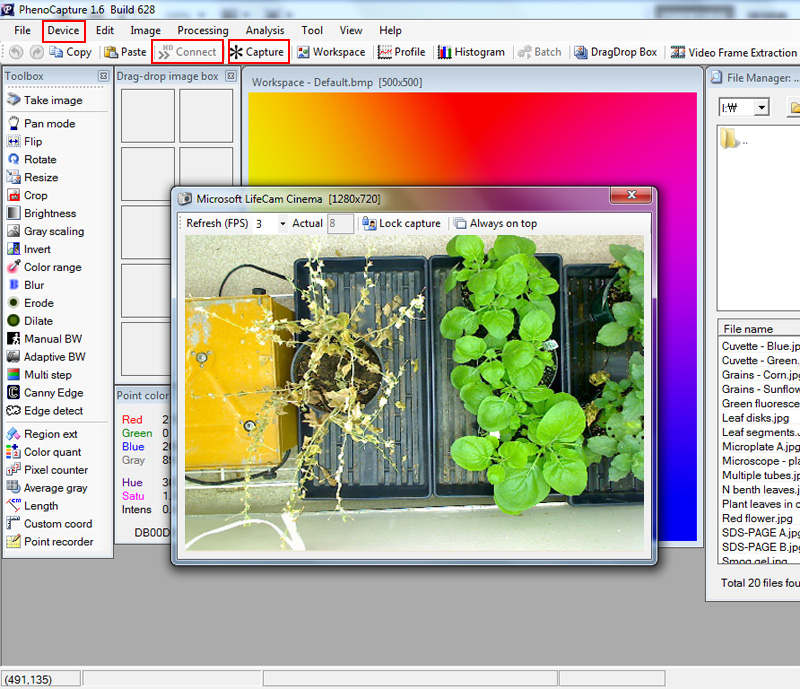Open the Pixel counter tool
Image resolution: width=800 pixels, height=689 pixels.
(x=55, y=470)
